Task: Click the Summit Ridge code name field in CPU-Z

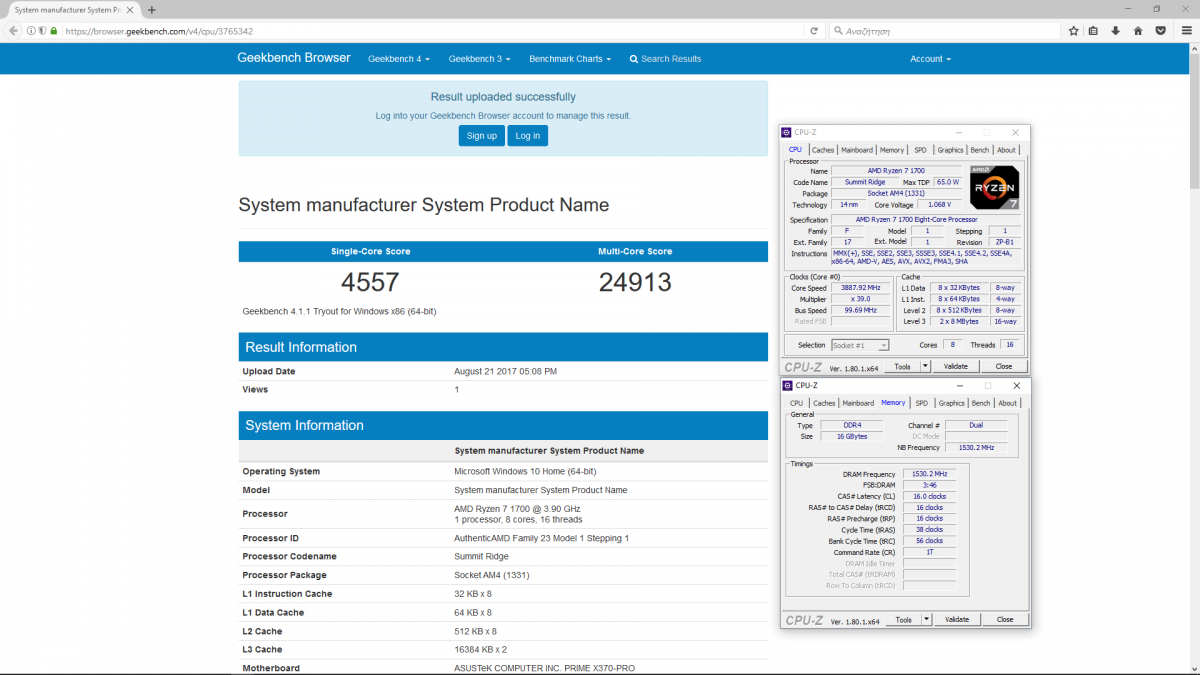Action: 864,182
